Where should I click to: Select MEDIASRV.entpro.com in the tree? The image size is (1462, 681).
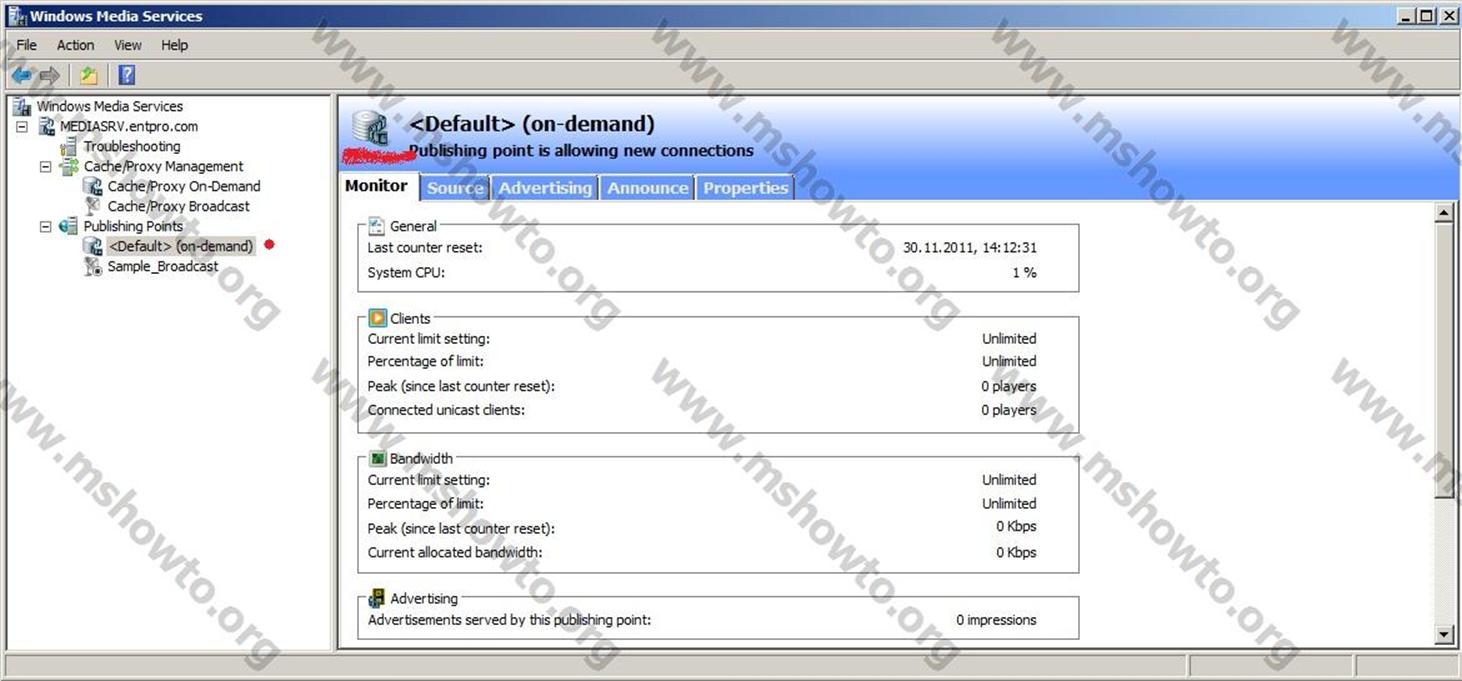129,126
